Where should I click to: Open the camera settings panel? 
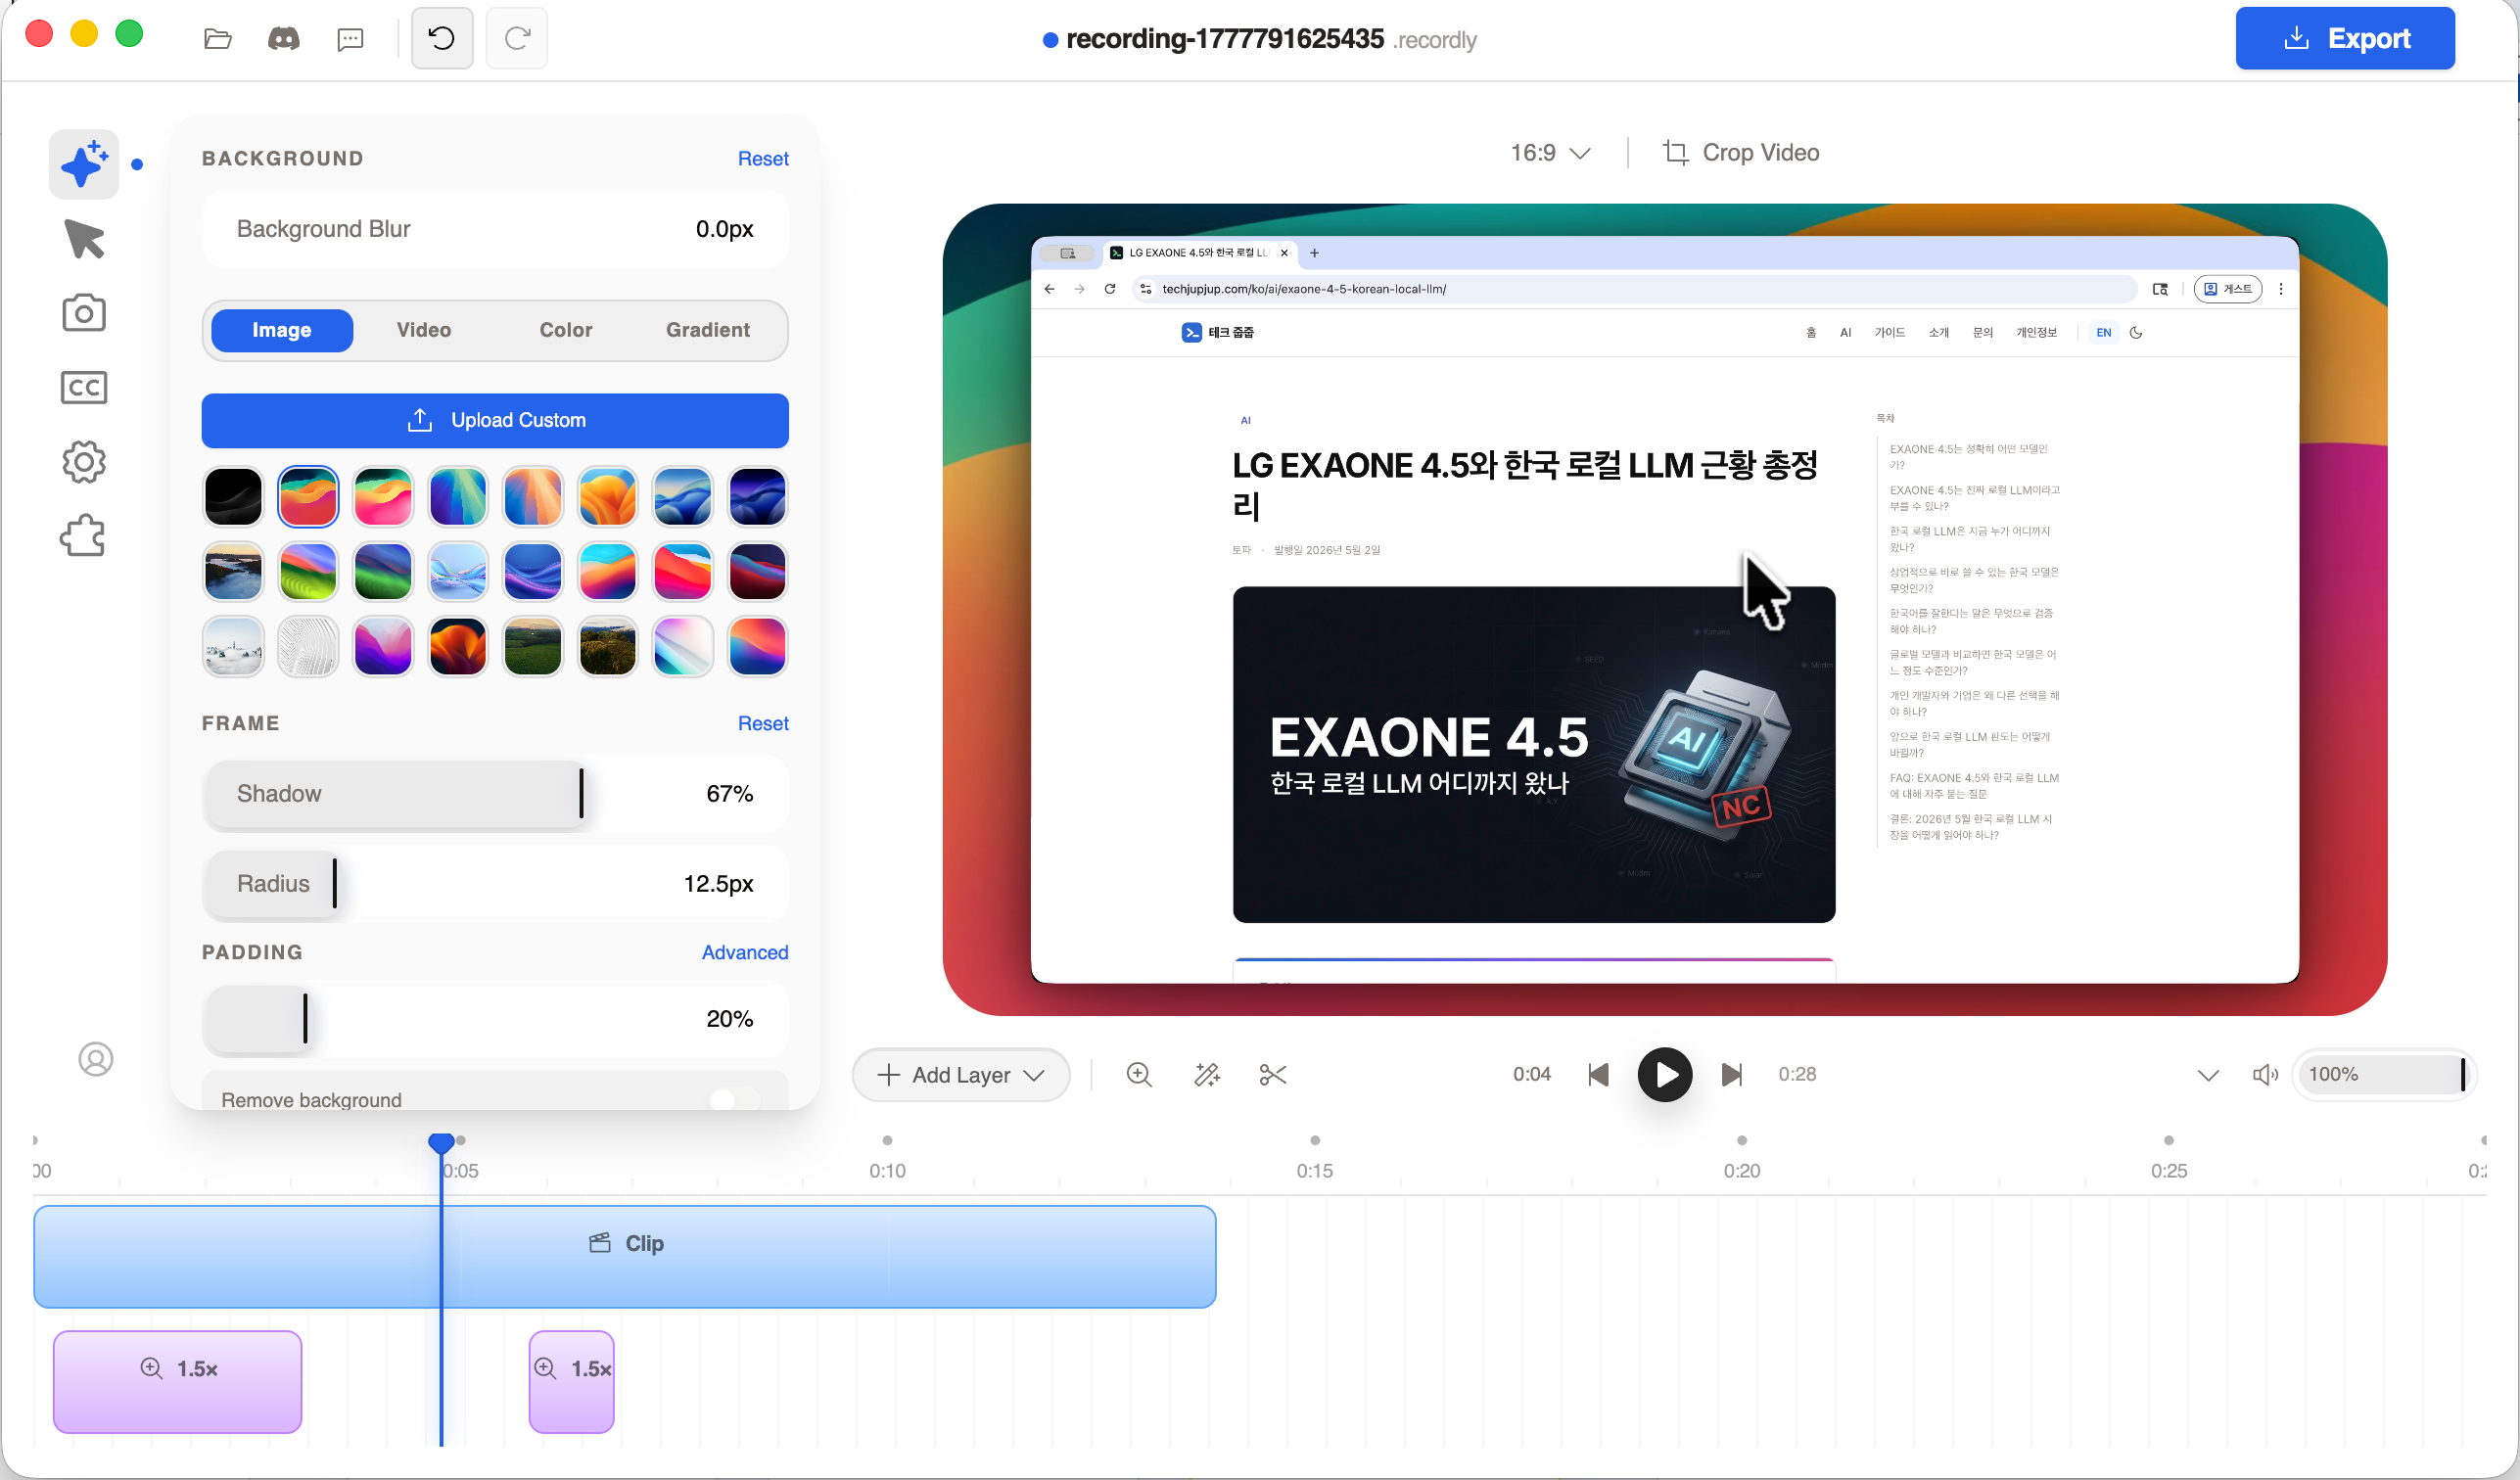pyautogui.click(x=84, y=313)
